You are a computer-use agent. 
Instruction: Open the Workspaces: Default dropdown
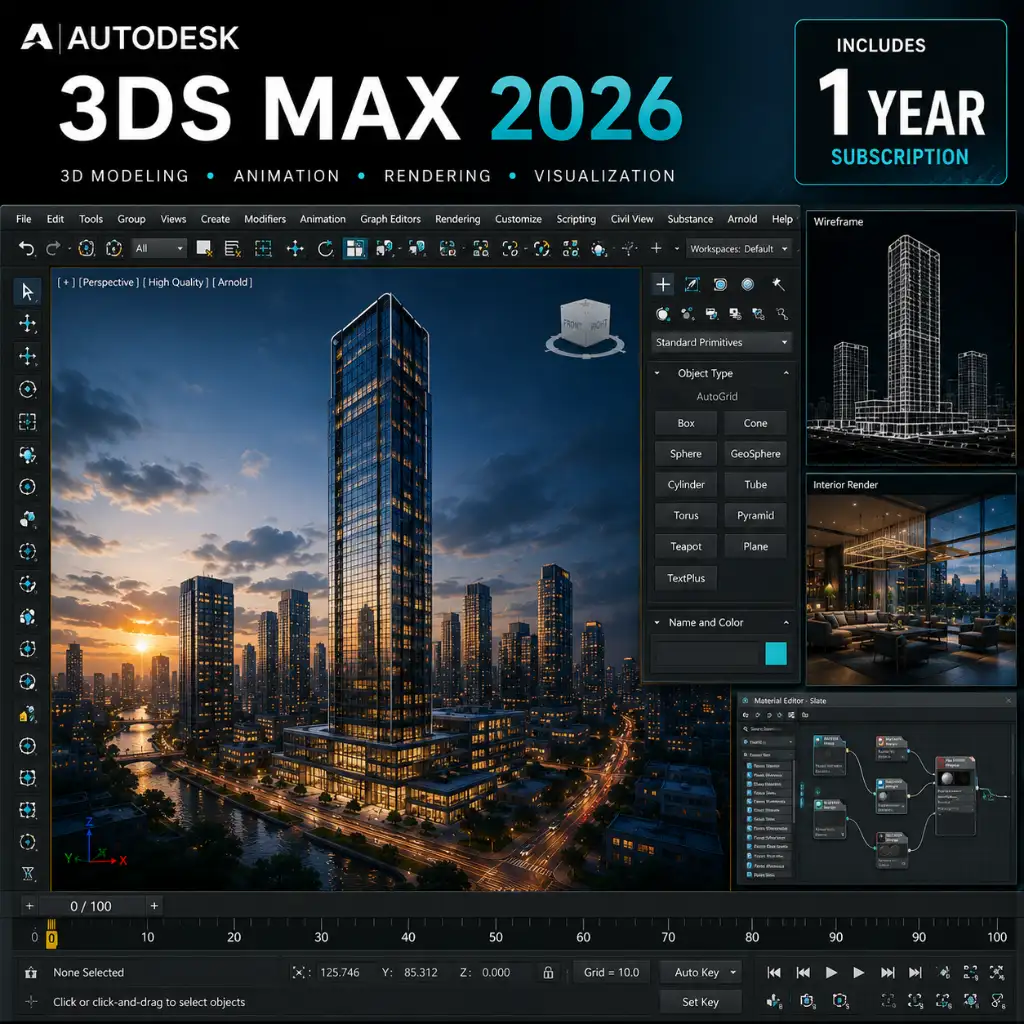pos(739,249)
